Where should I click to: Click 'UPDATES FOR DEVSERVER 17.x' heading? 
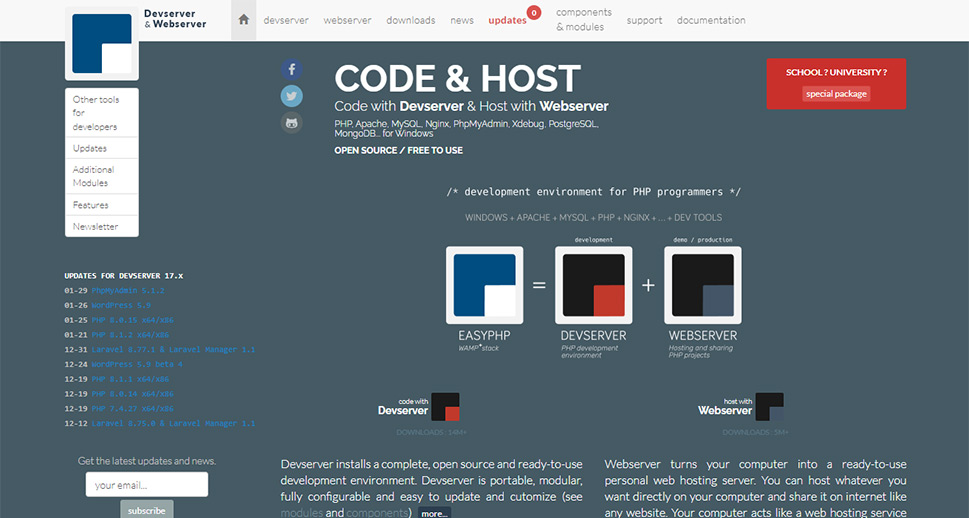click(124, 276)
